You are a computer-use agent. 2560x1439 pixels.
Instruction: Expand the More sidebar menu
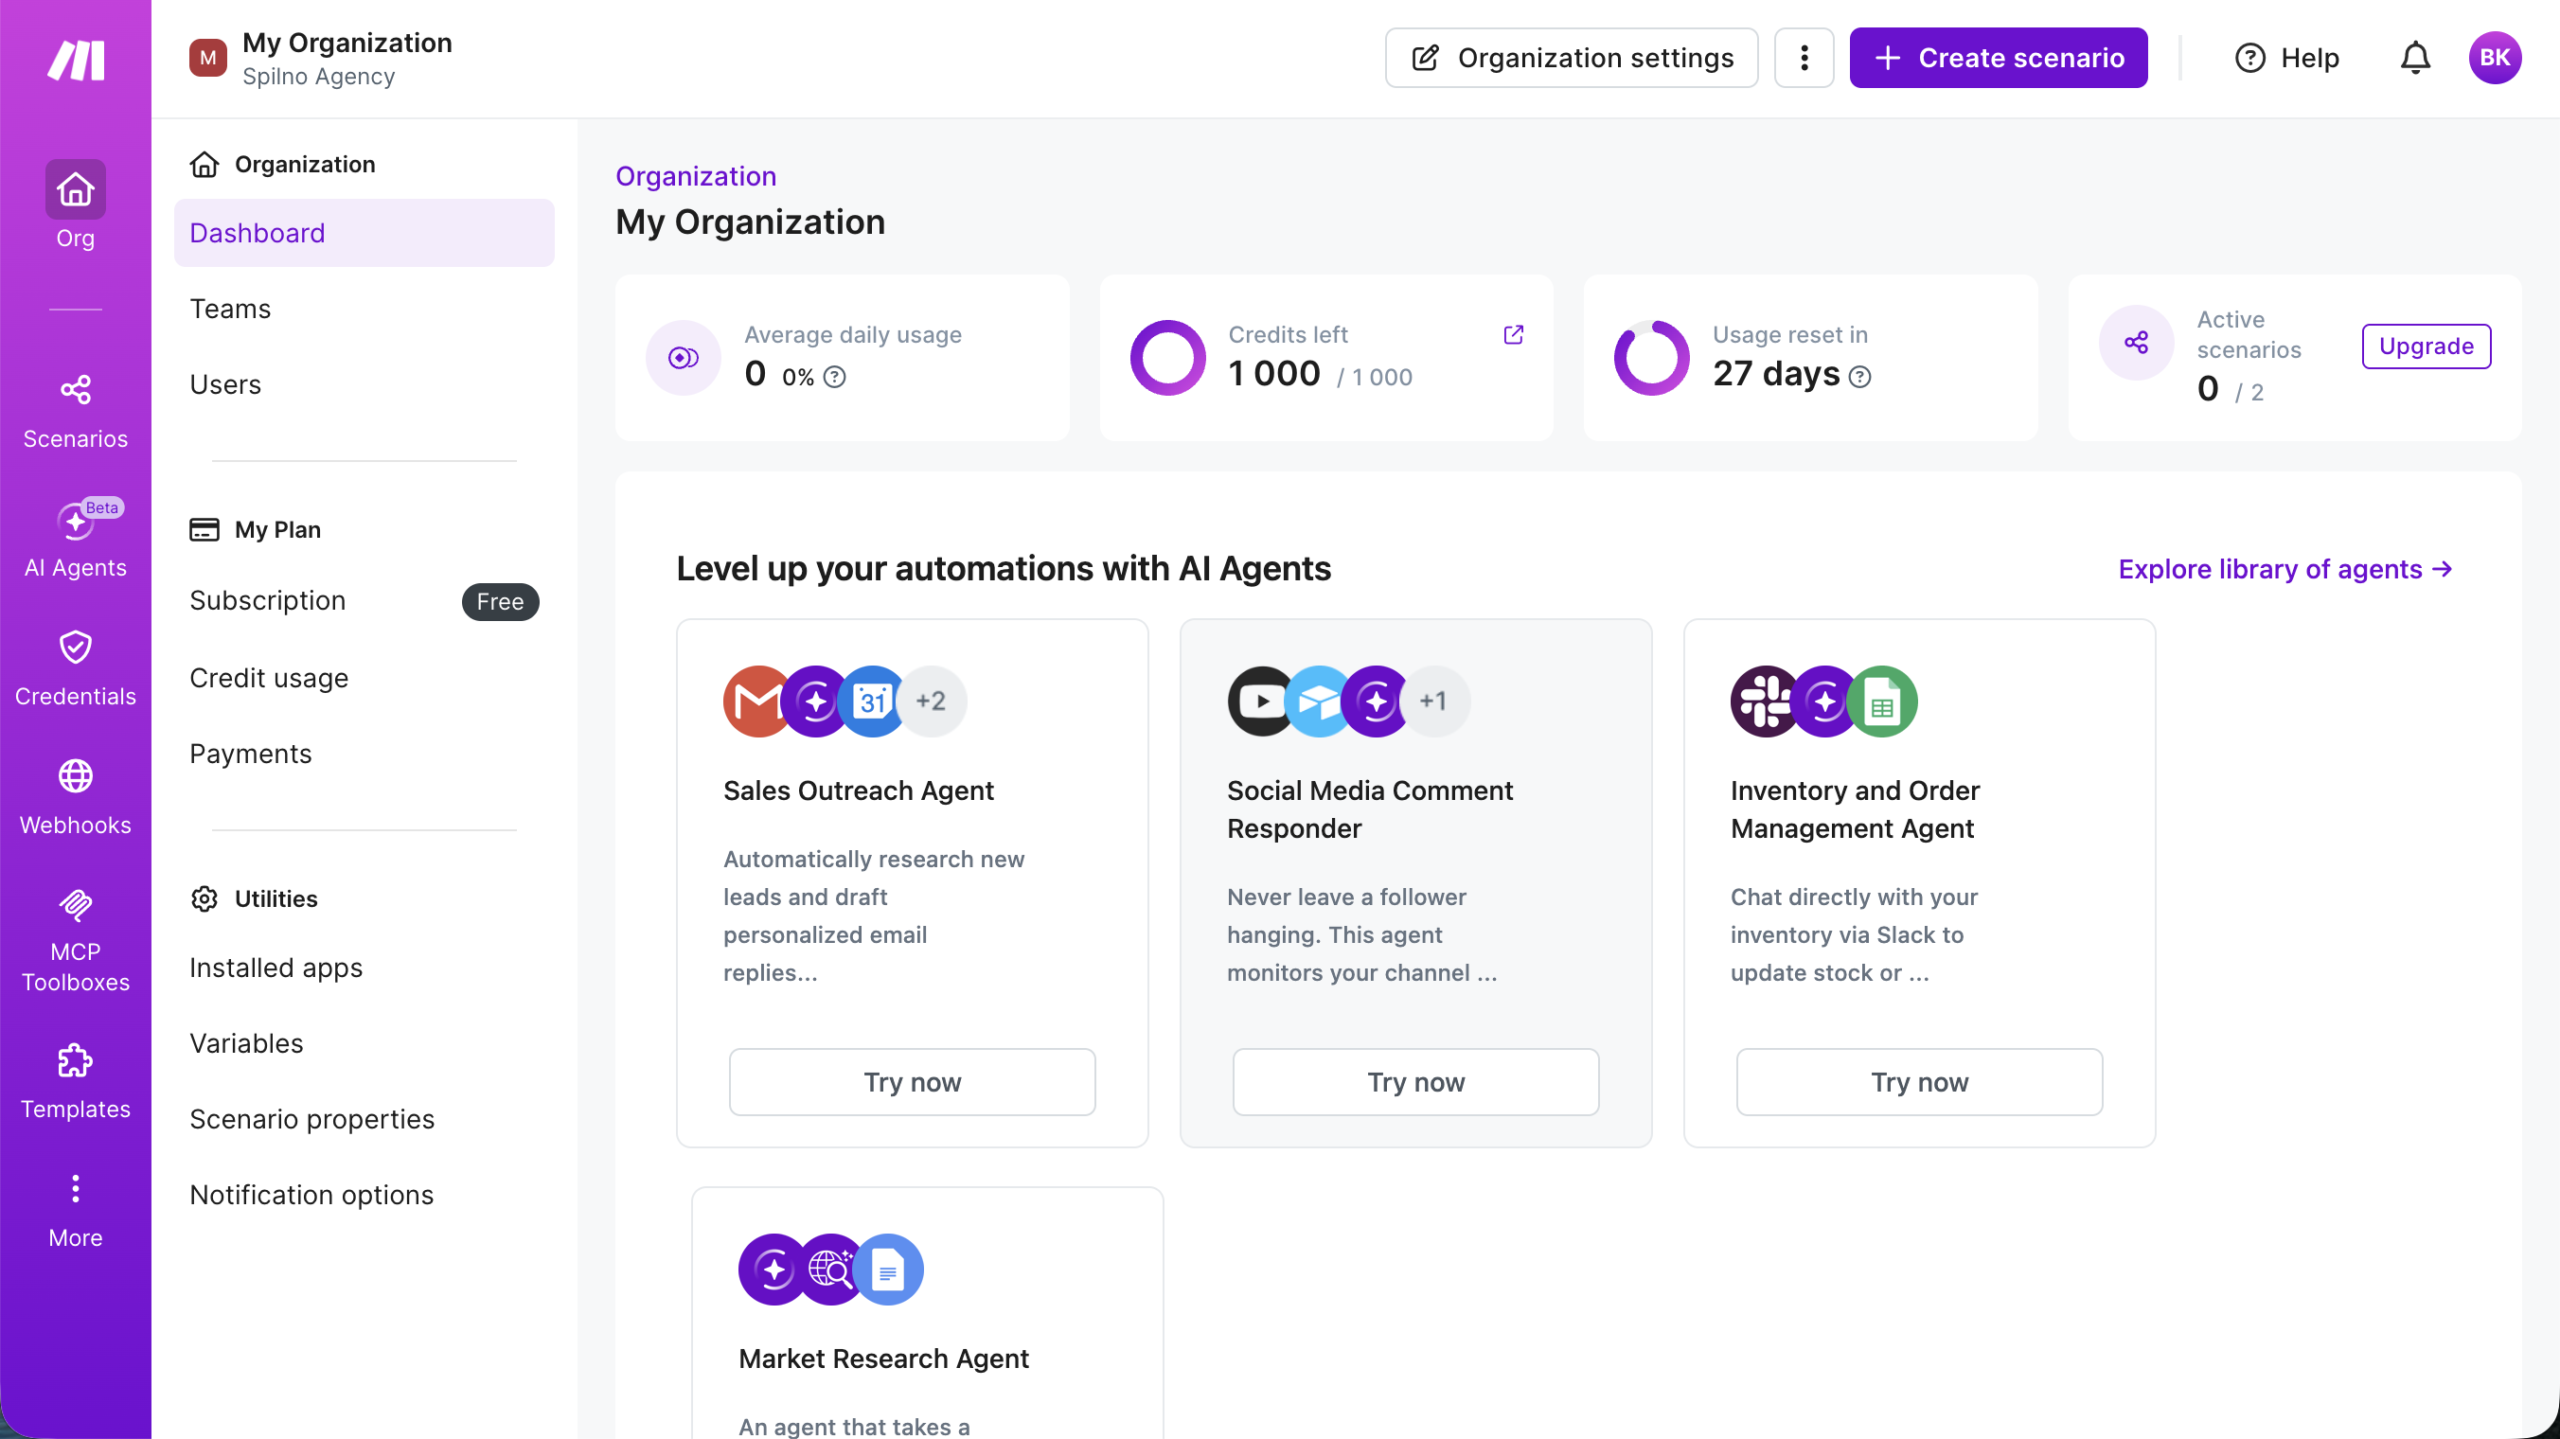coord(75,1210)
